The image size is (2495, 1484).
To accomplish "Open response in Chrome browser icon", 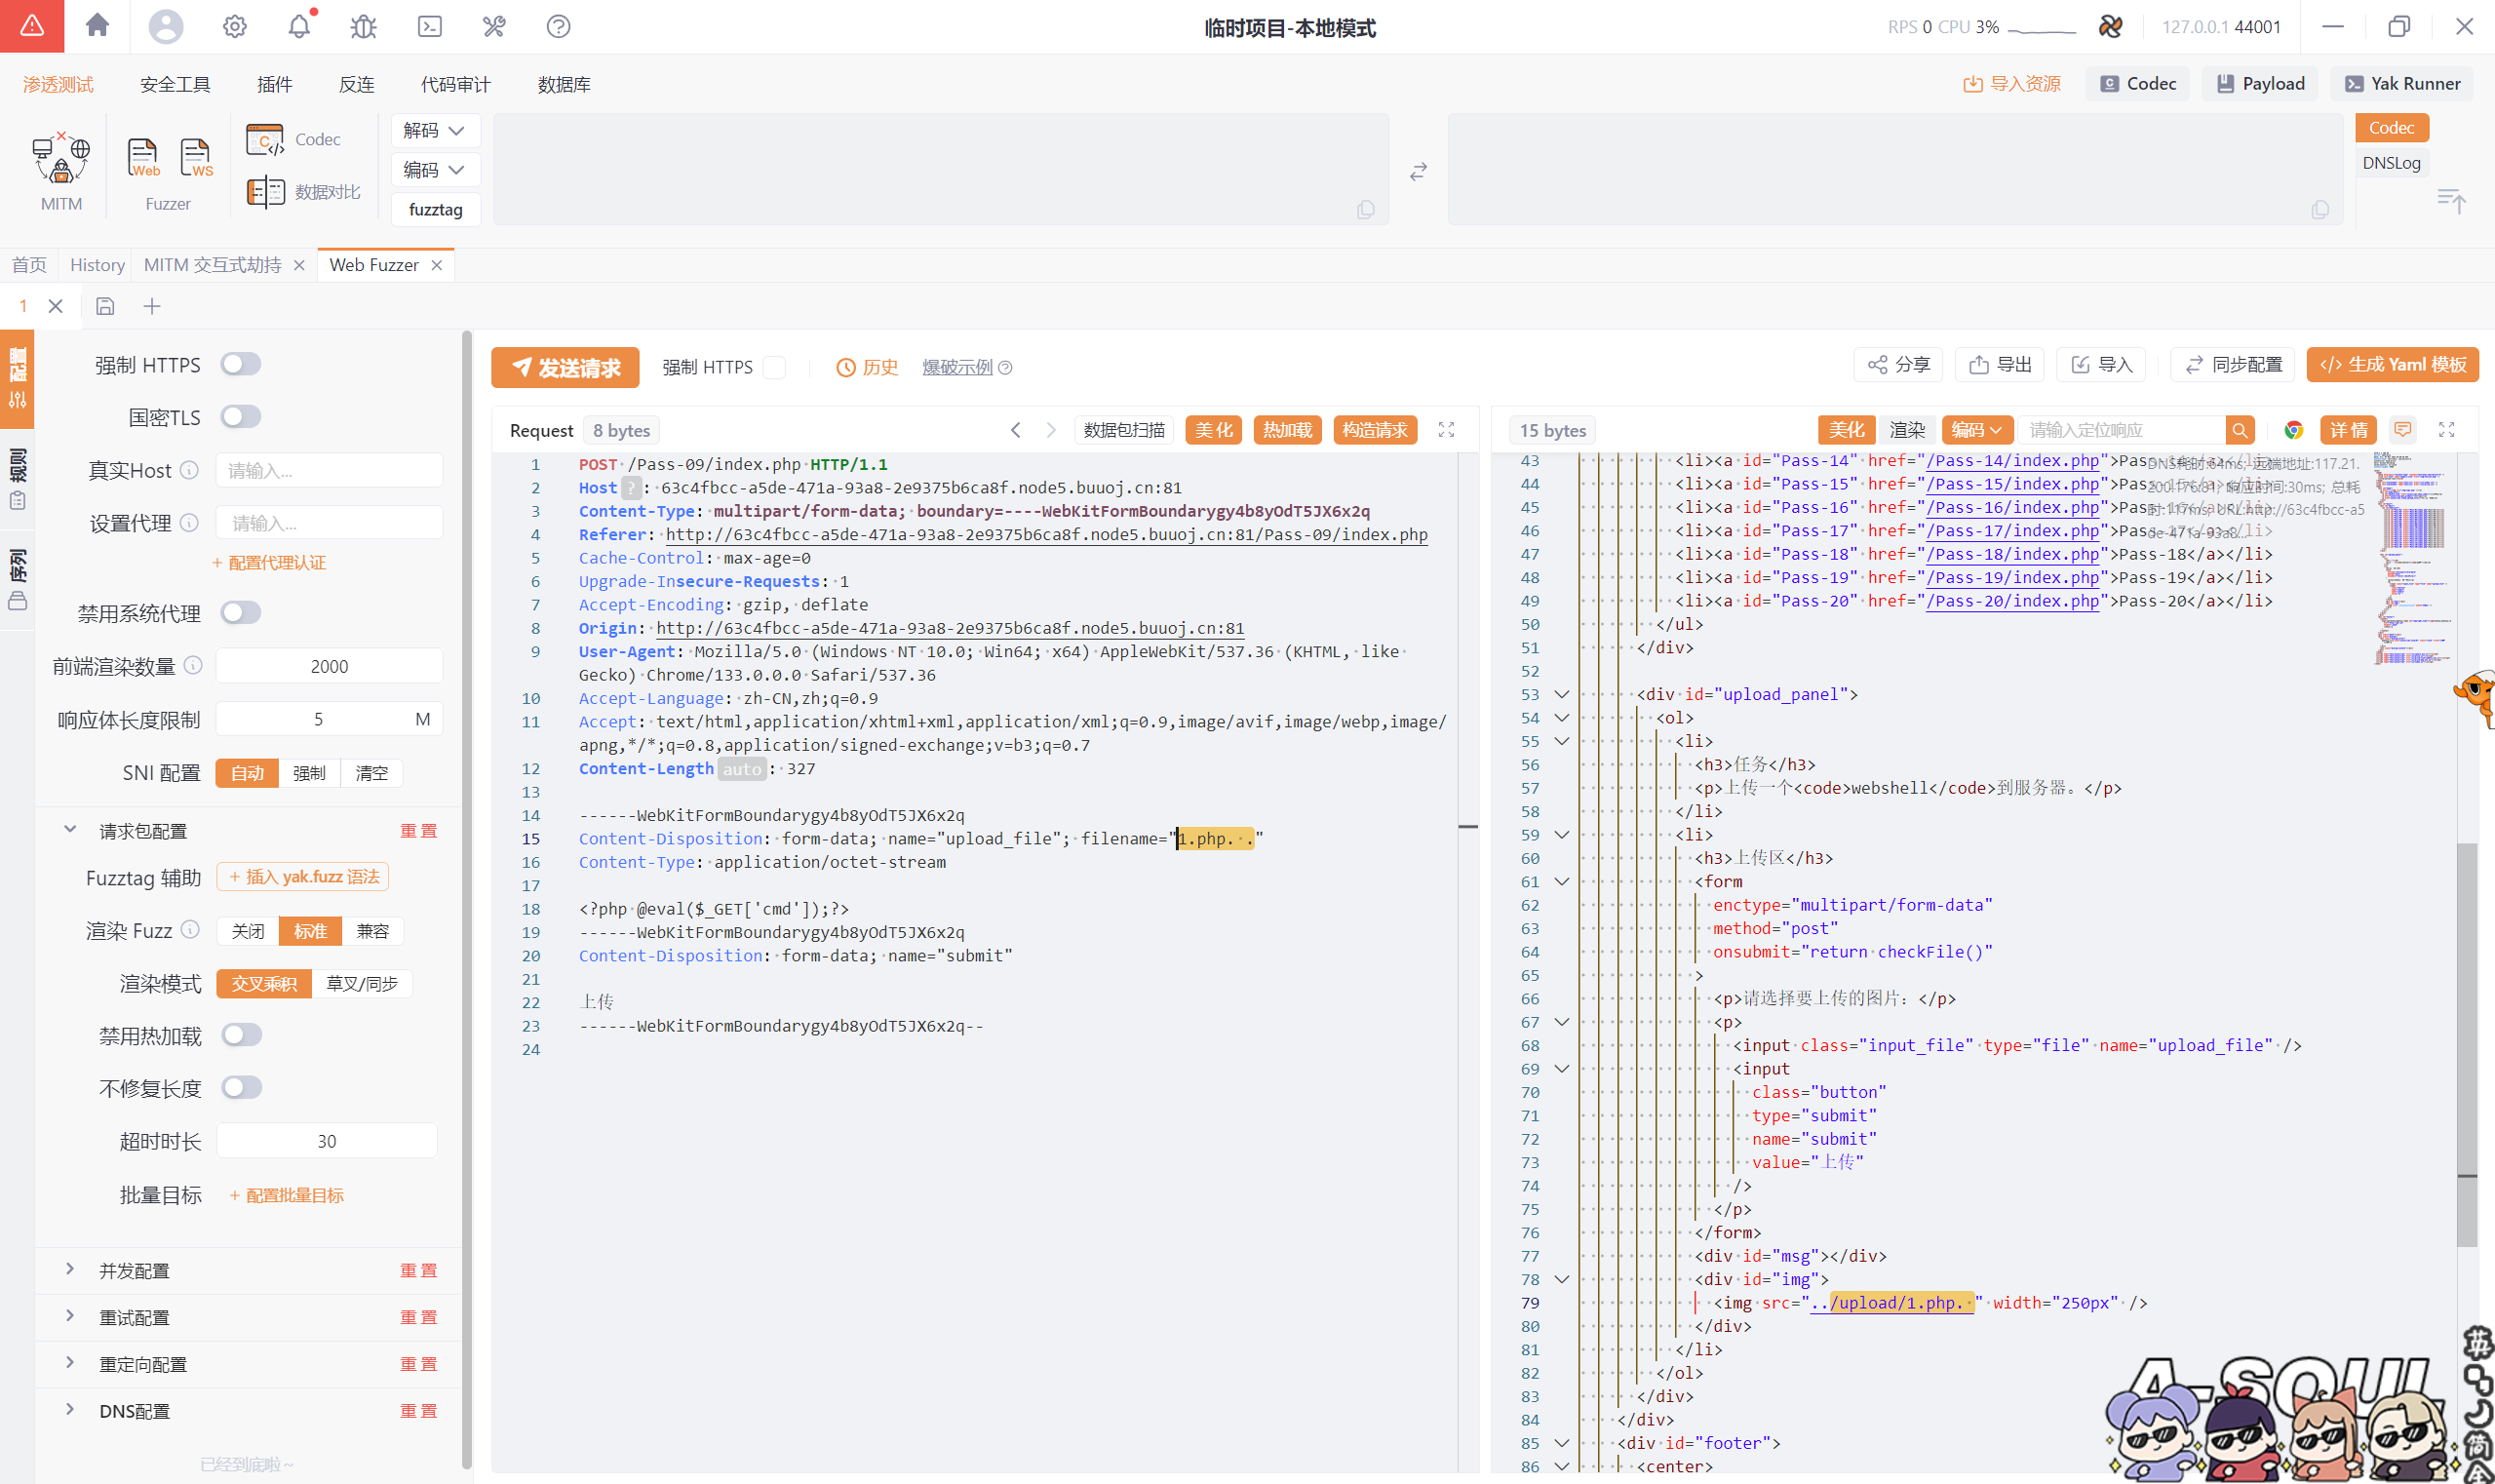I will 2293,430.
